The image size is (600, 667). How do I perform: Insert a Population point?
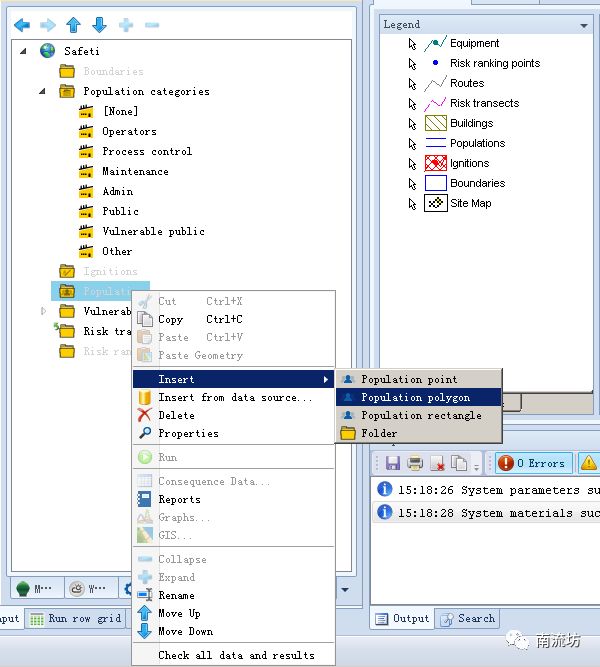419,379
